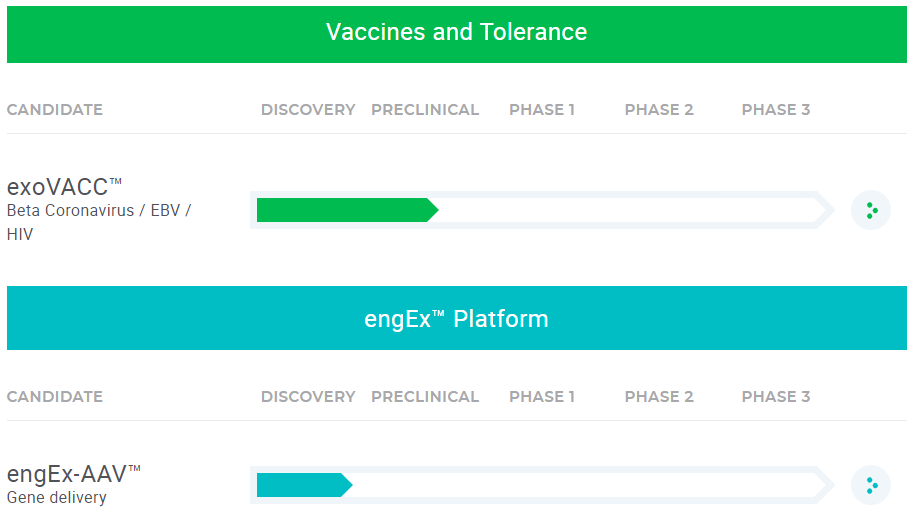The height and width of the screenshot is (528, 915).
Task: Click the green dots icon beside exoVACC
Action: (870, 210)
